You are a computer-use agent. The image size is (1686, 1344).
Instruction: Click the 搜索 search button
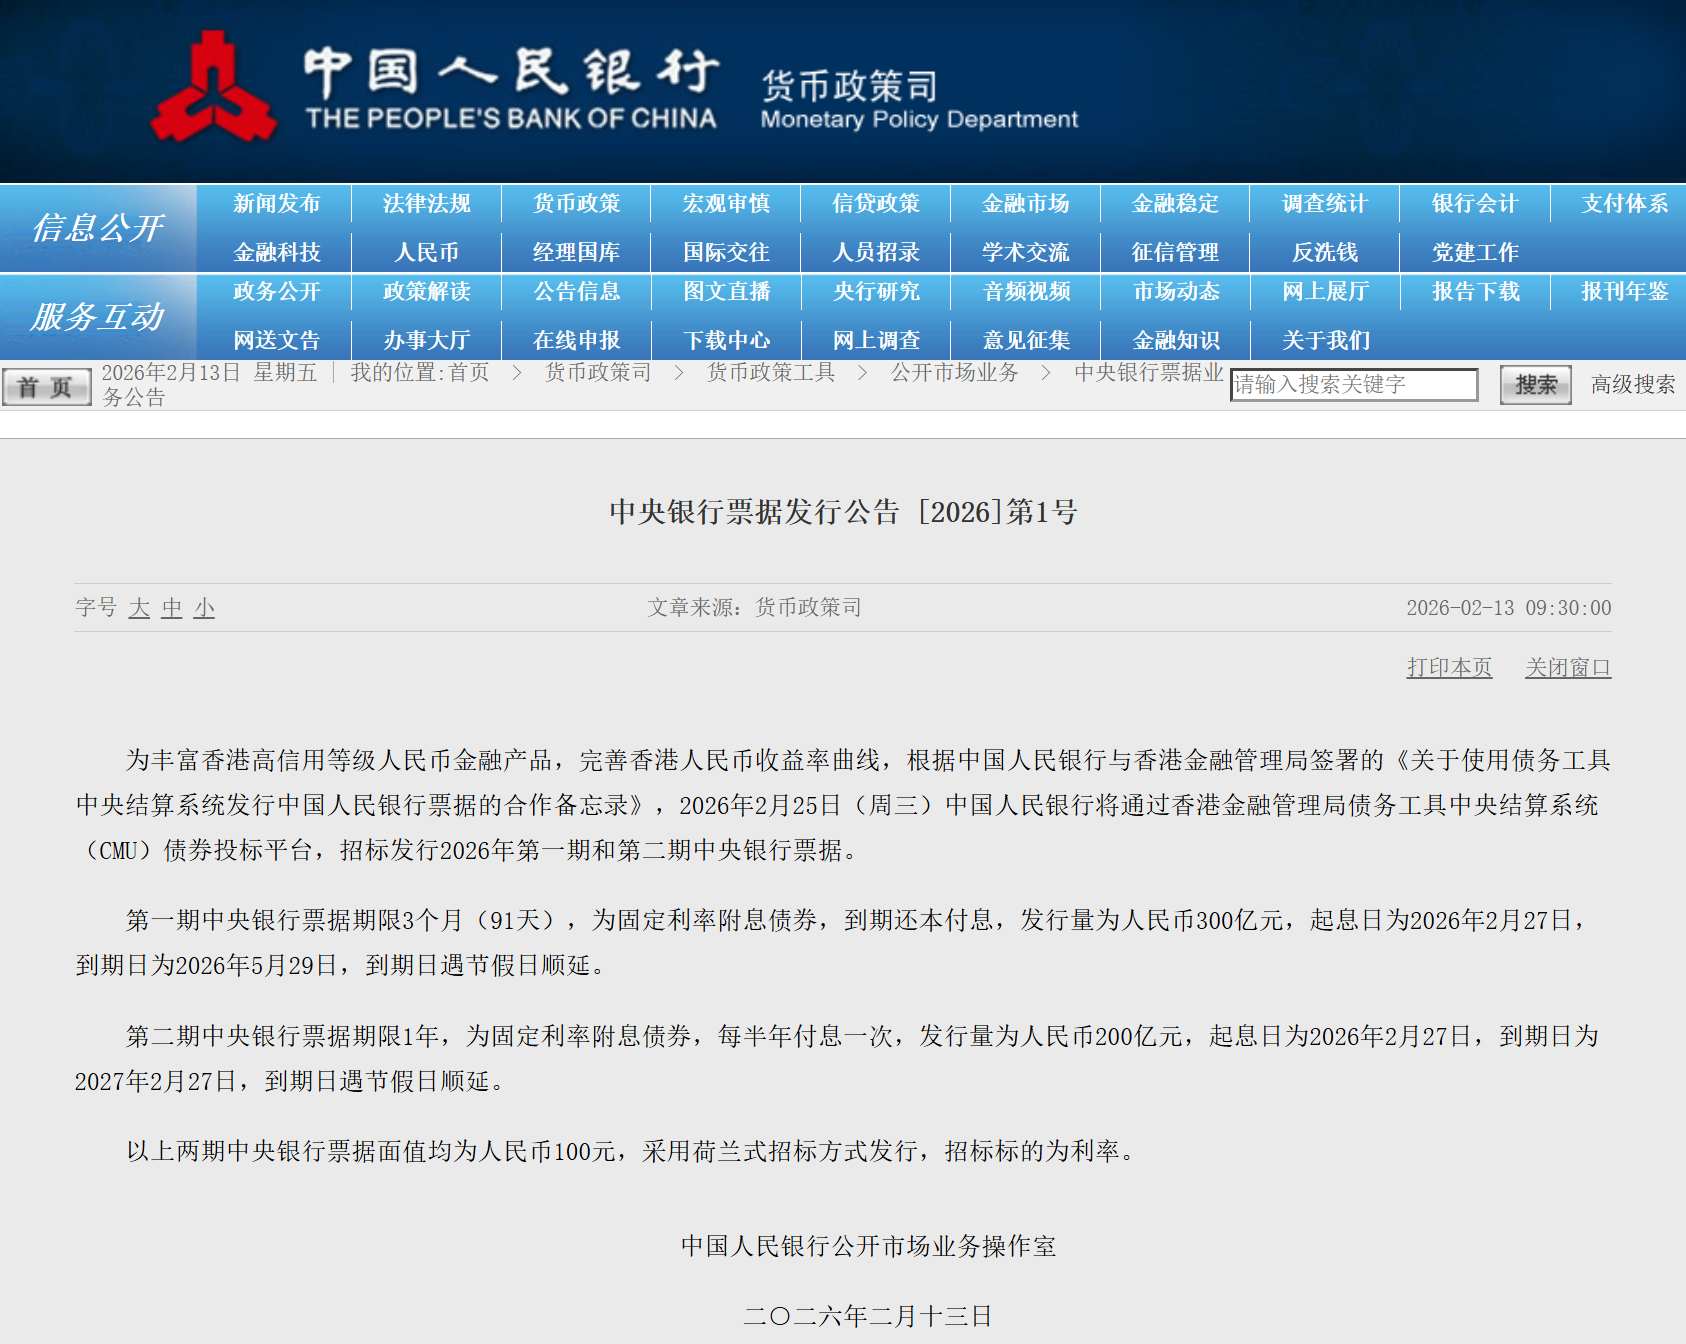pyautogui.click(x=1535, y=385)
